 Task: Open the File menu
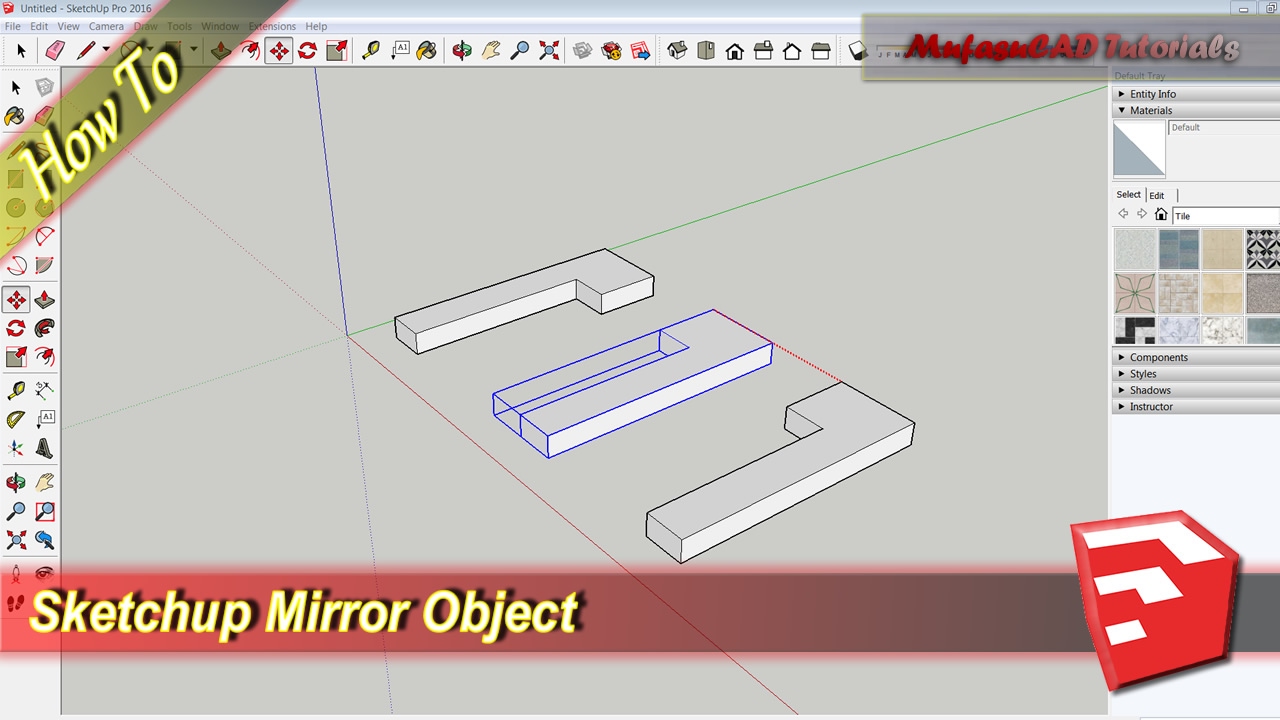pos(13,26)
